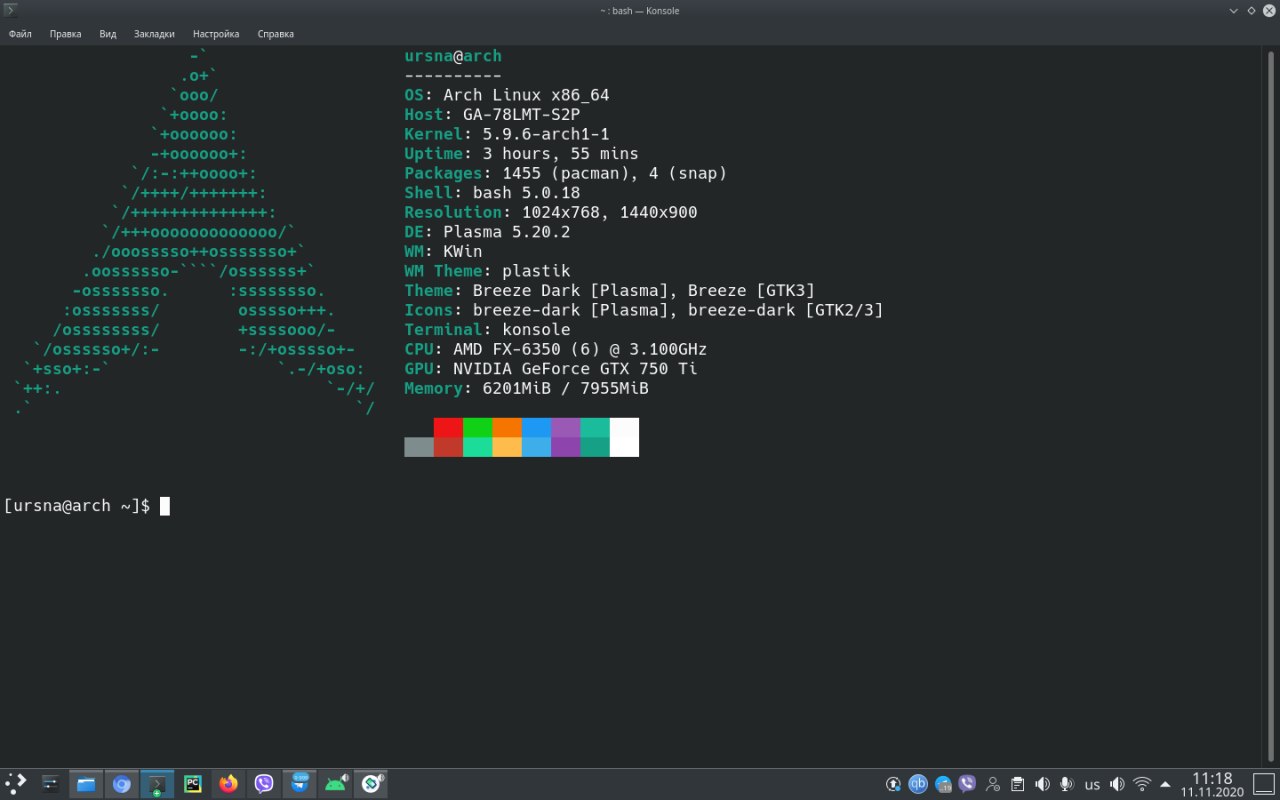Click the 'Host: GA-78LMT-S2P' line
Screen dimensions: 1280x800
coord(492,115)
